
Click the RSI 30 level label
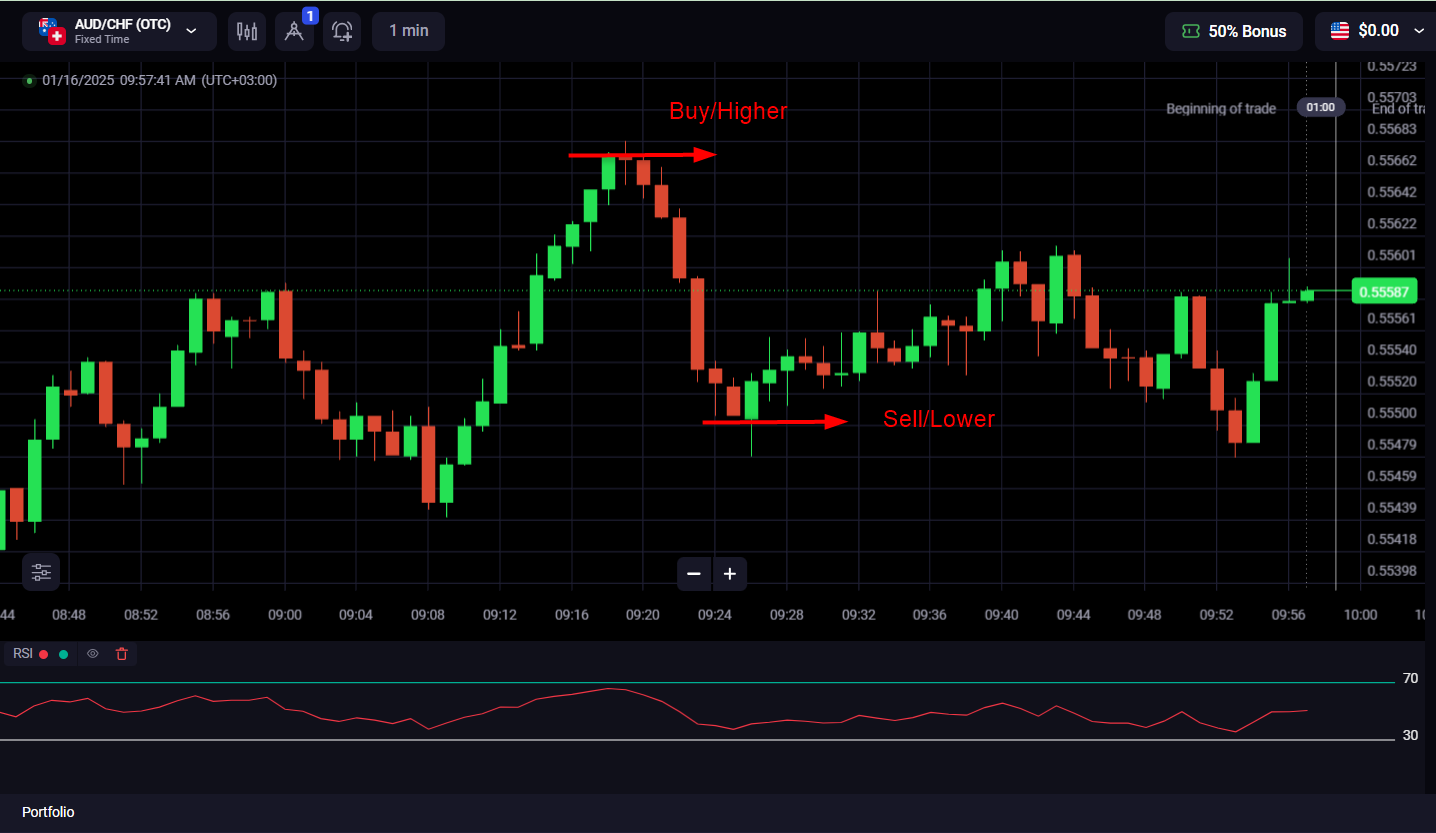point(1410,735)
